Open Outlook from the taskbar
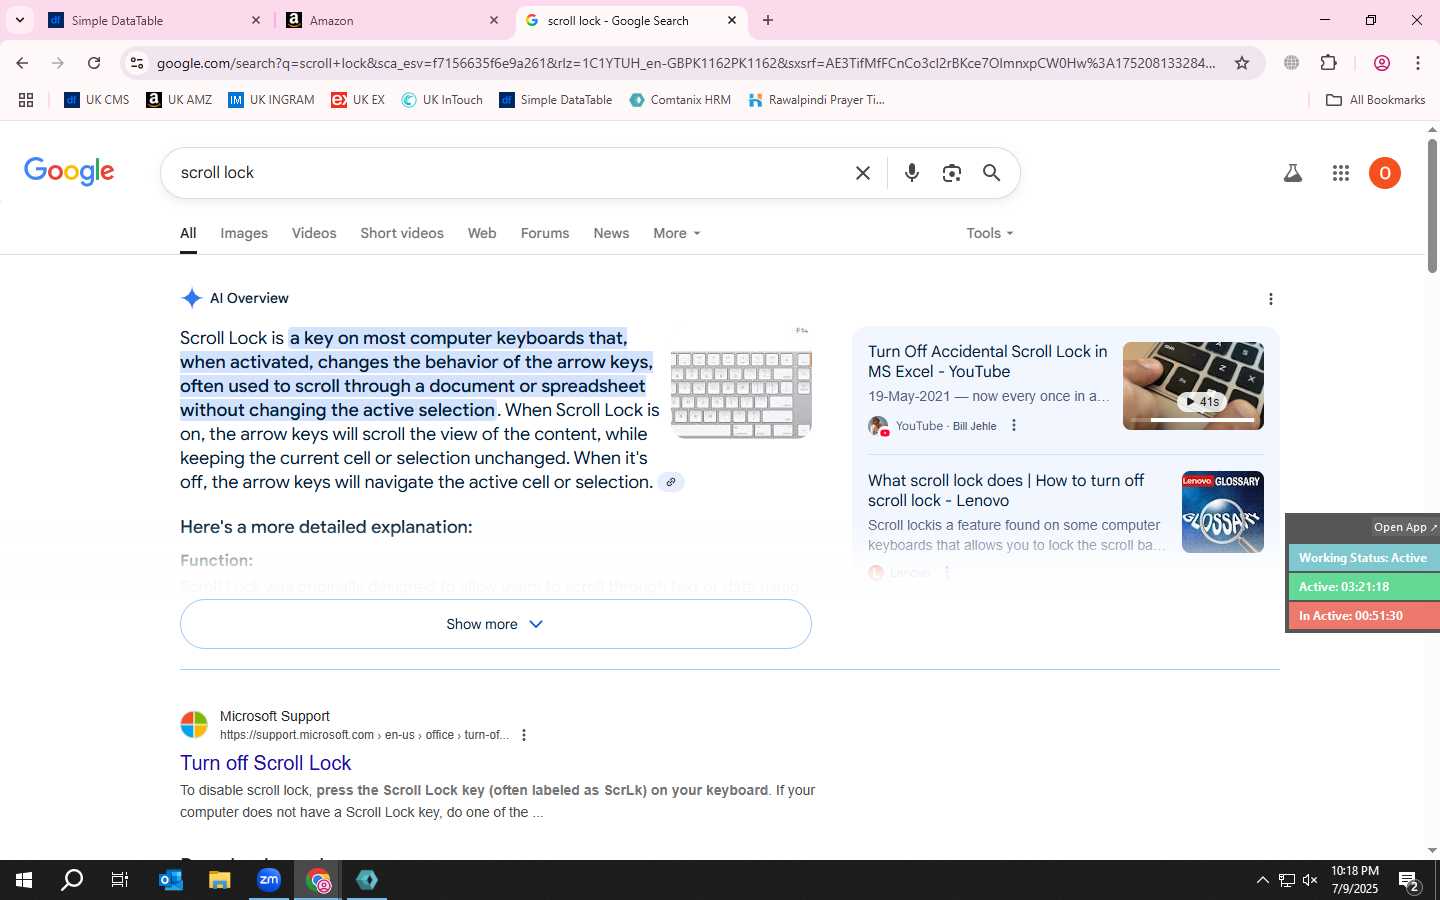 click(x=171, y=880)
